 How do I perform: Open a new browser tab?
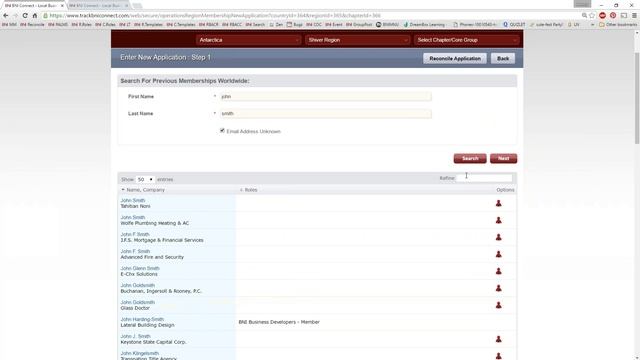tap(138, 6)
